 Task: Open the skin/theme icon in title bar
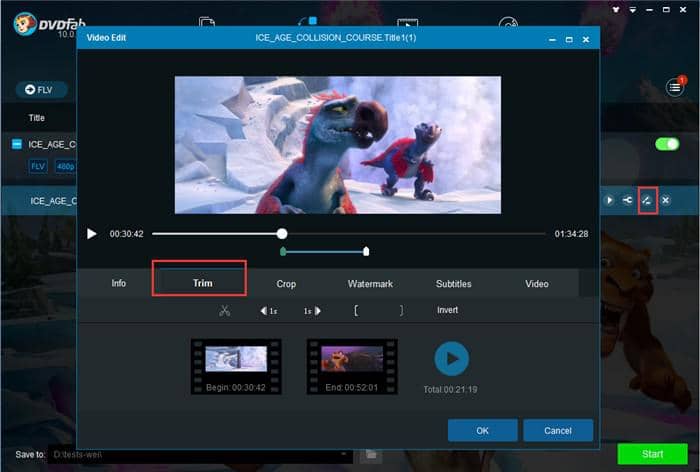(616, 9)
